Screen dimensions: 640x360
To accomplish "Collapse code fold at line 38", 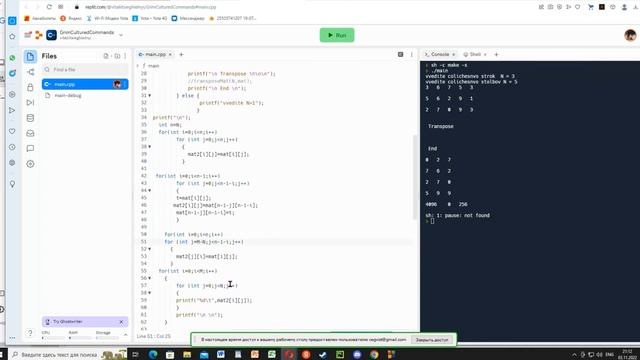I will pyautogui.click(x=150, y=147).
